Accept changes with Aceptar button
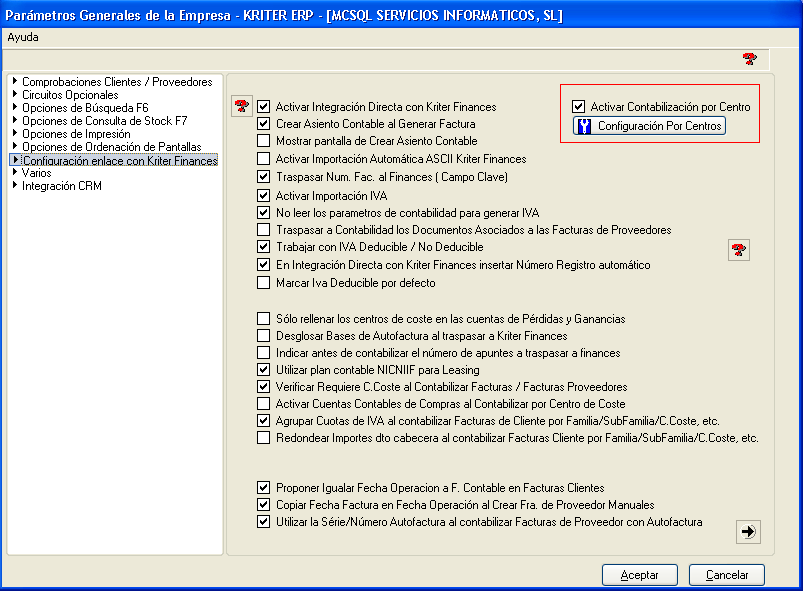This screenshot has width=803, height=592. coord(640,575)
